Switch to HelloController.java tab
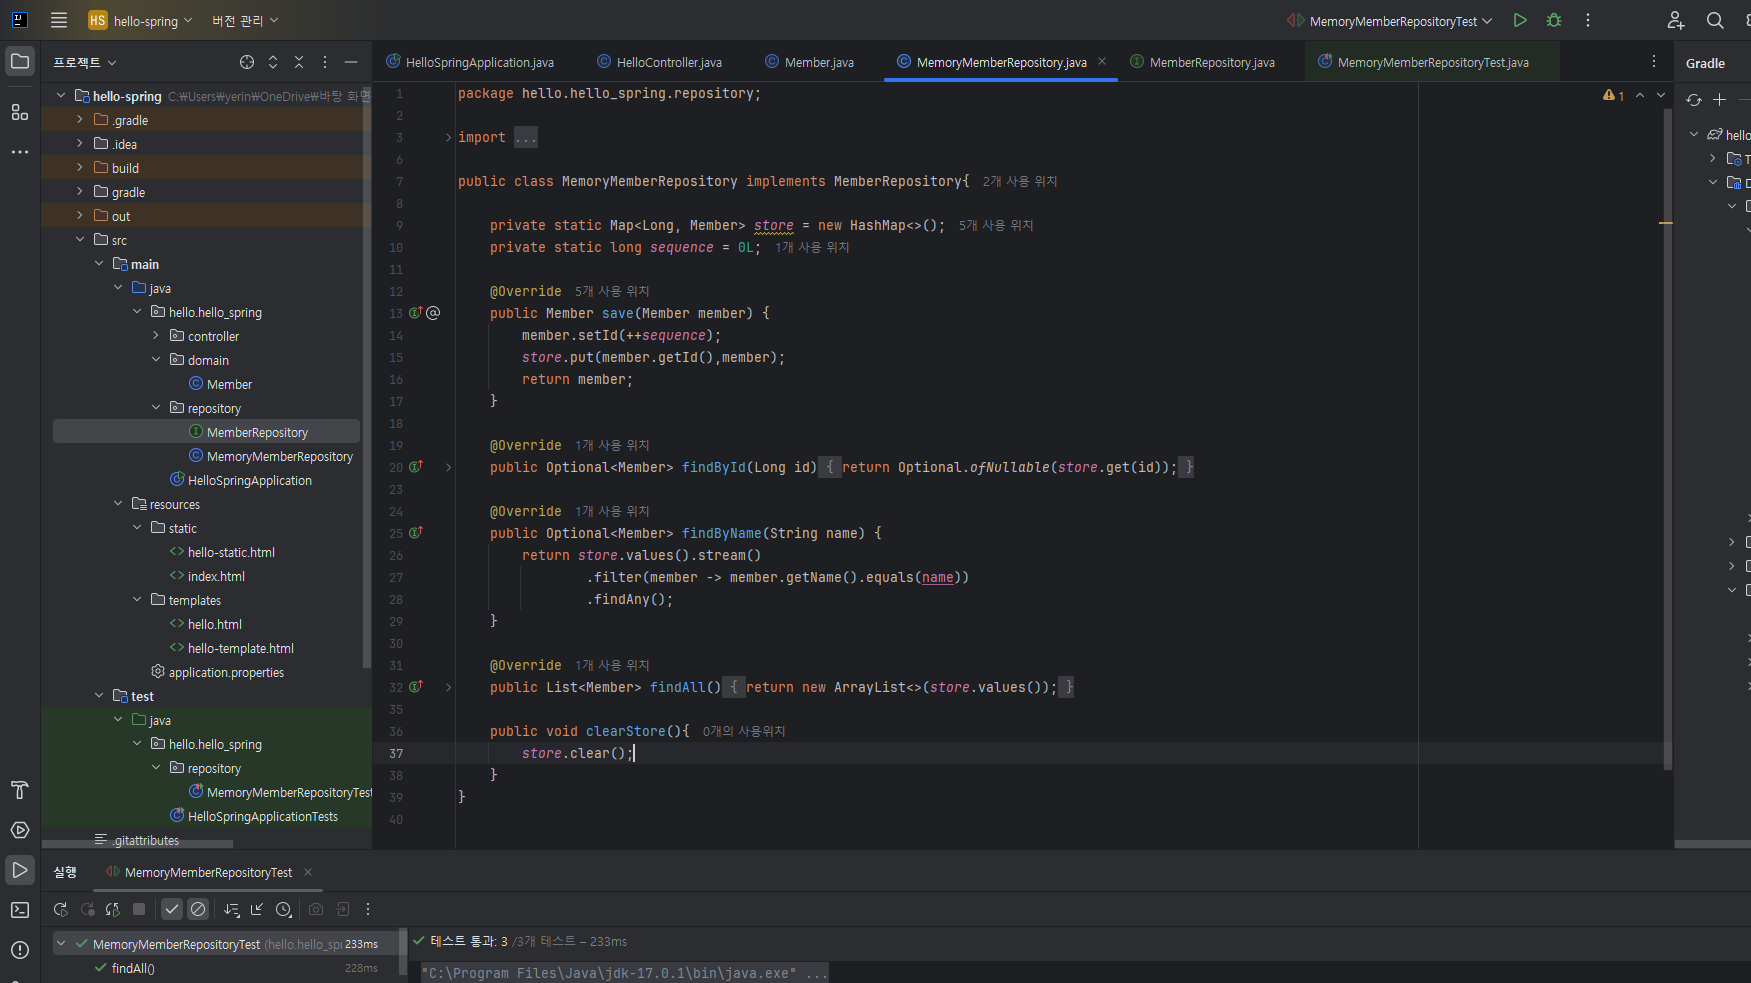 [660, 62]
